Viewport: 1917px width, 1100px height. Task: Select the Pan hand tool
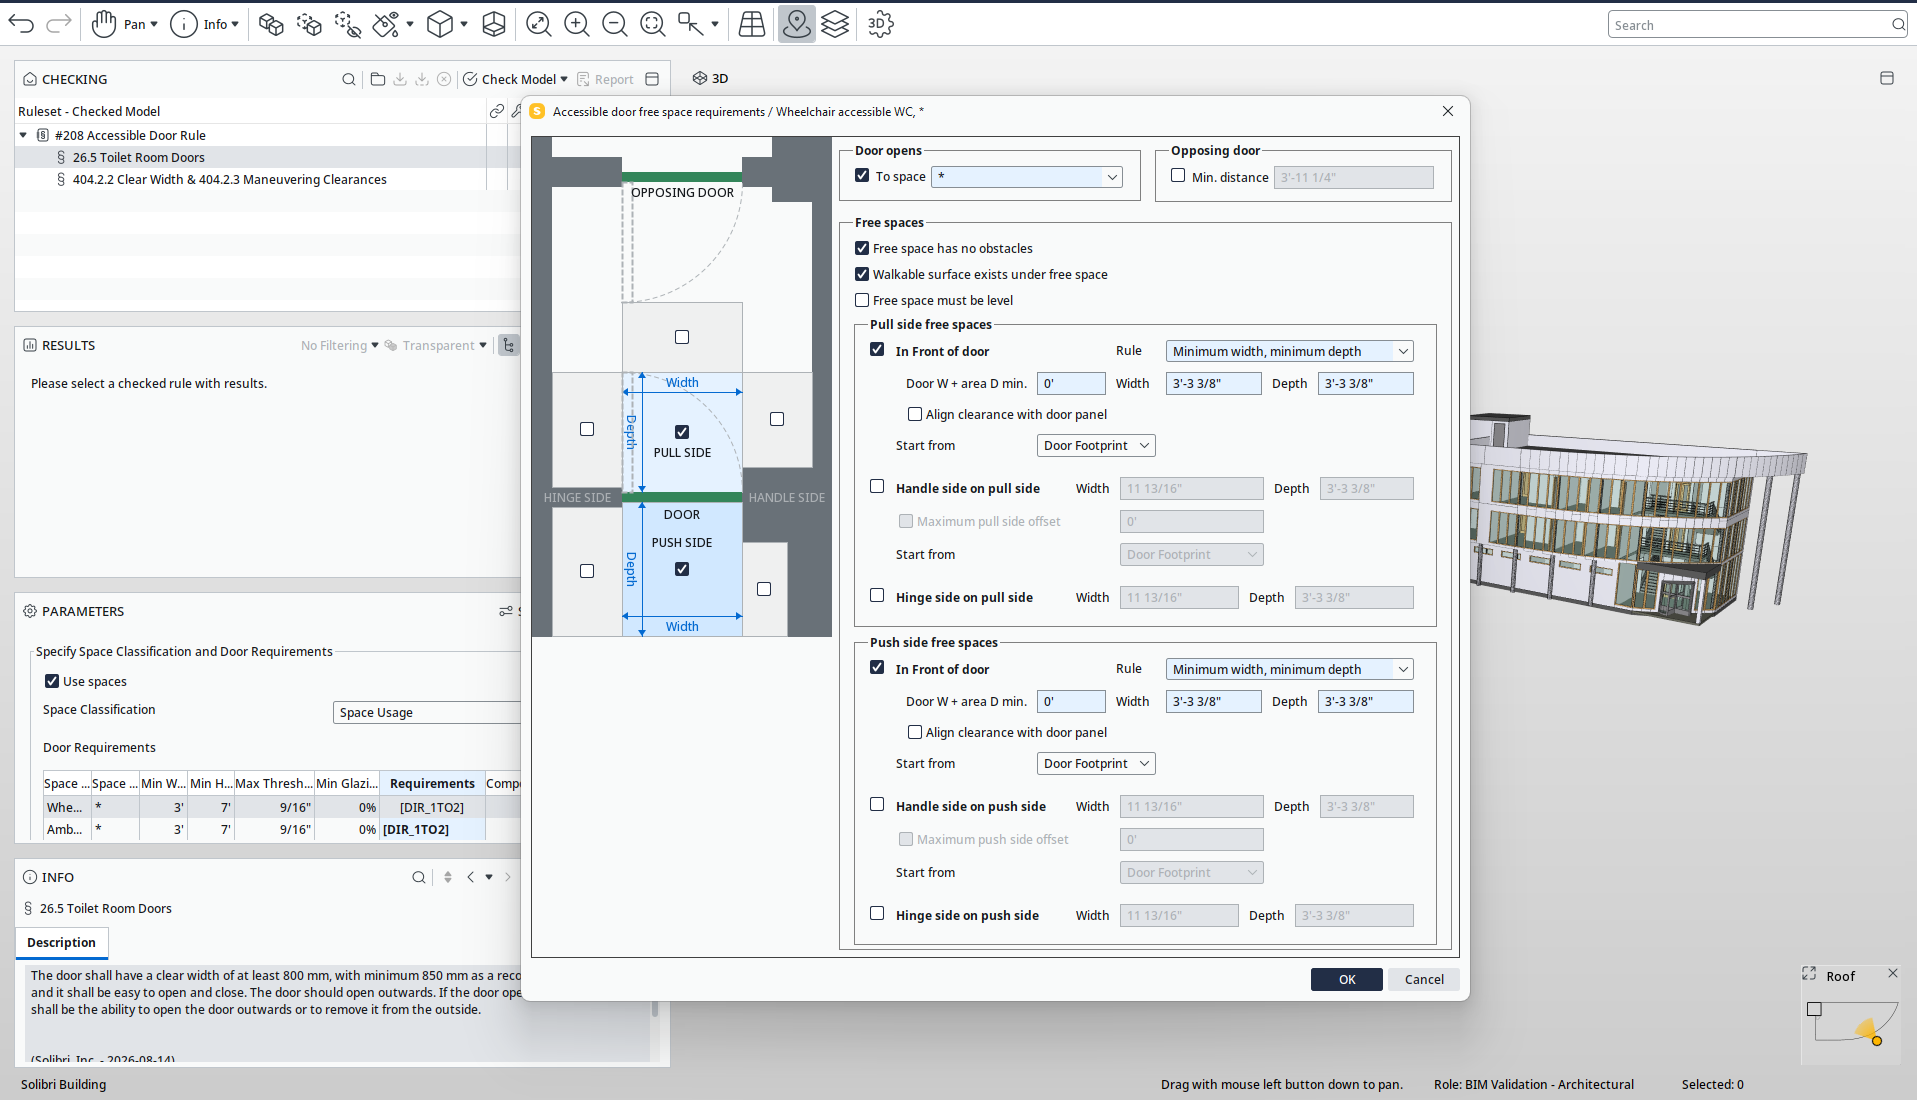(104, 24)
